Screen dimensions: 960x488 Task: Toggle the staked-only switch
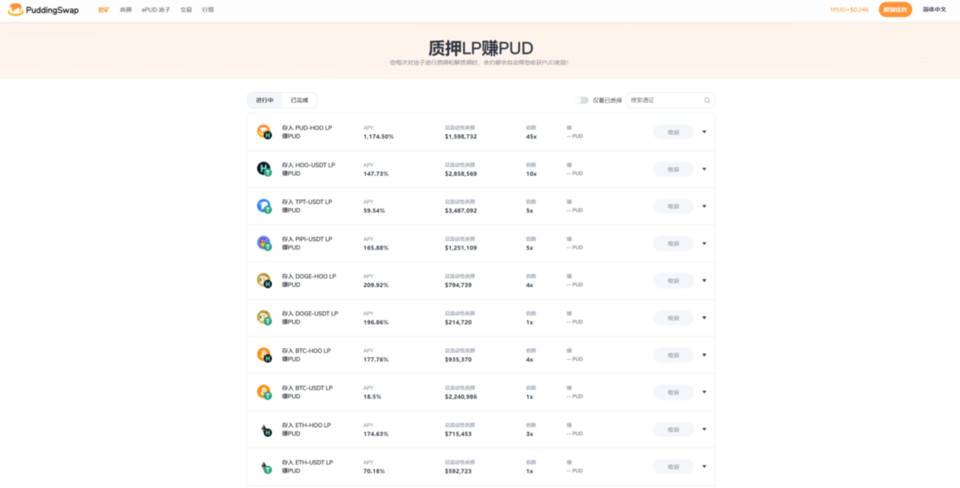tap(582, 100)
